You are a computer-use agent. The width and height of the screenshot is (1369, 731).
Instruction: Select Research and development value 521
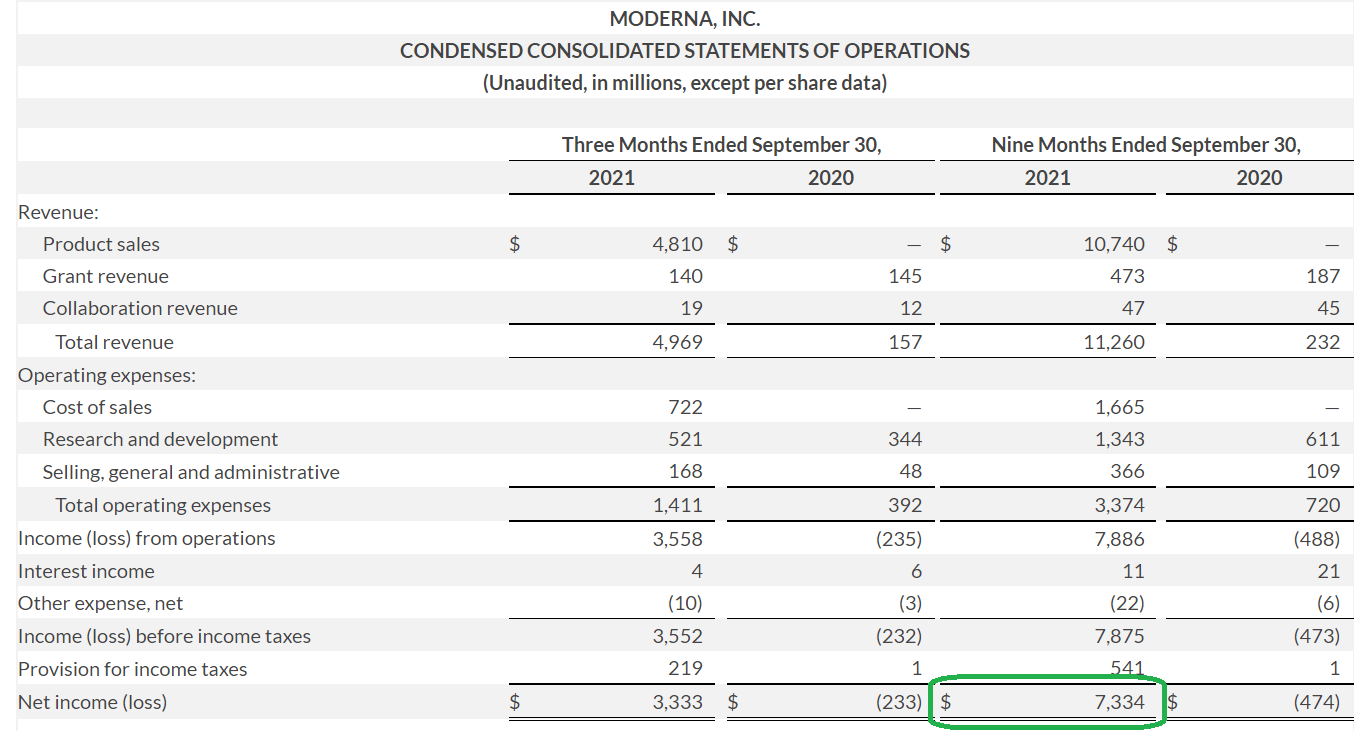[686, 439]
